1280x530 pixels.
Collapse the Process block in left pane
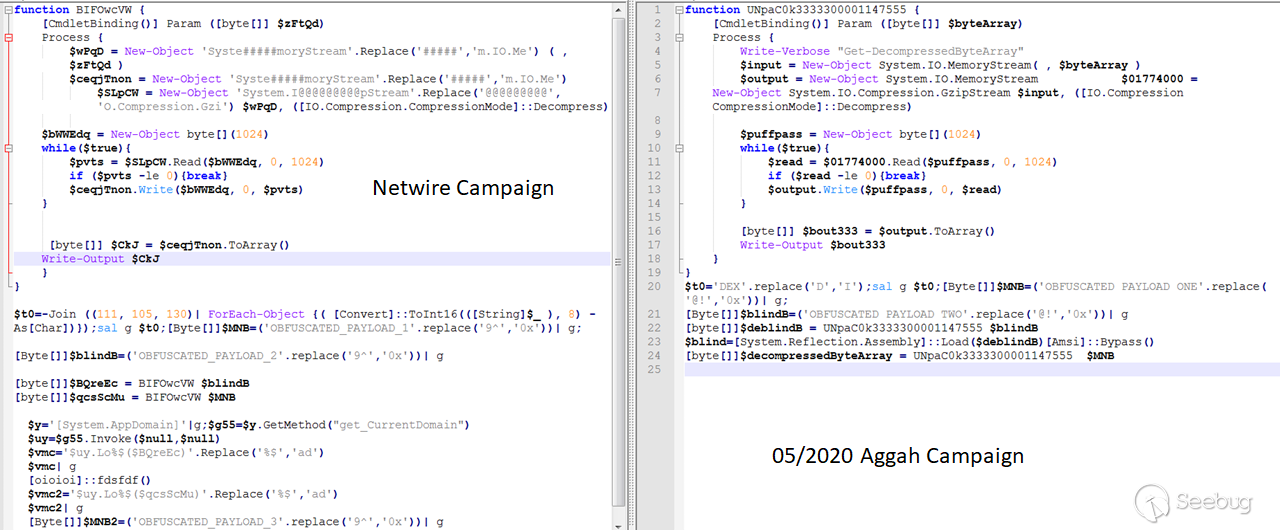[8, 37]
